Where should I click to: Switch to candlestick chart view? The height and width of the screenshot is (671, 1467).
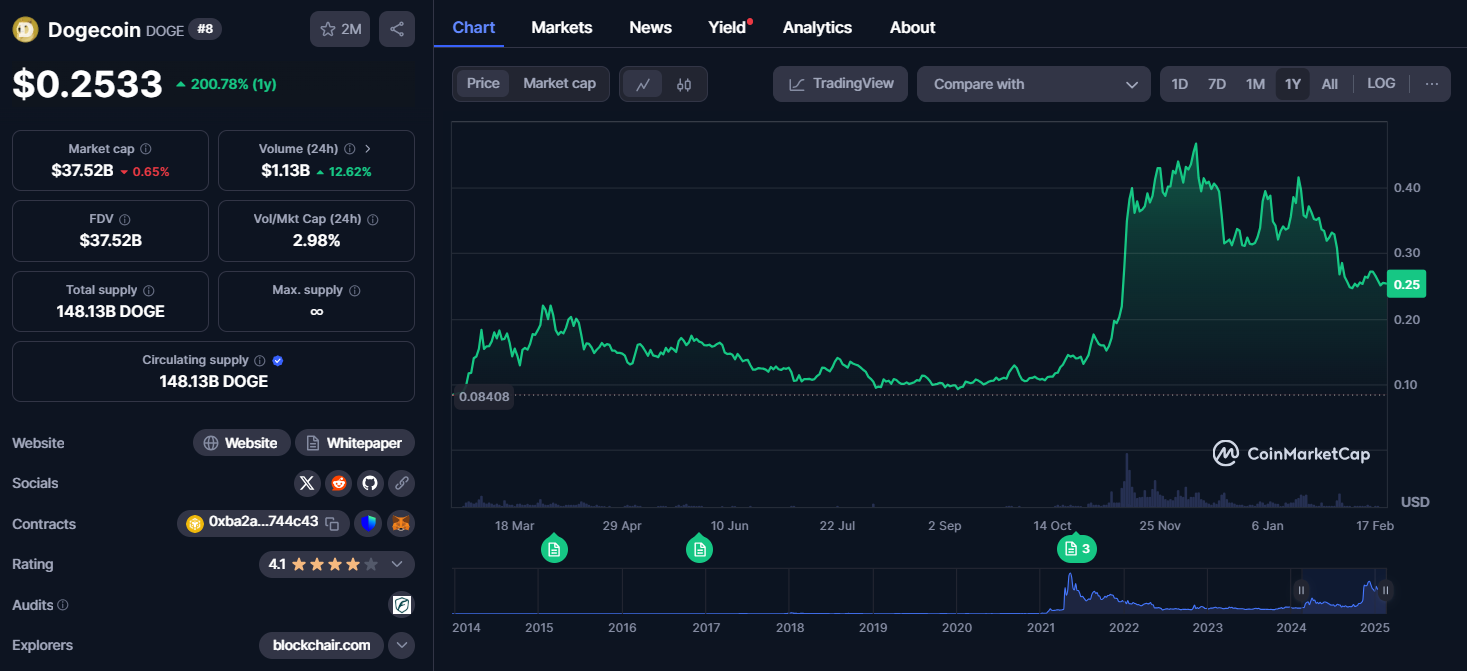coord(684,85)
